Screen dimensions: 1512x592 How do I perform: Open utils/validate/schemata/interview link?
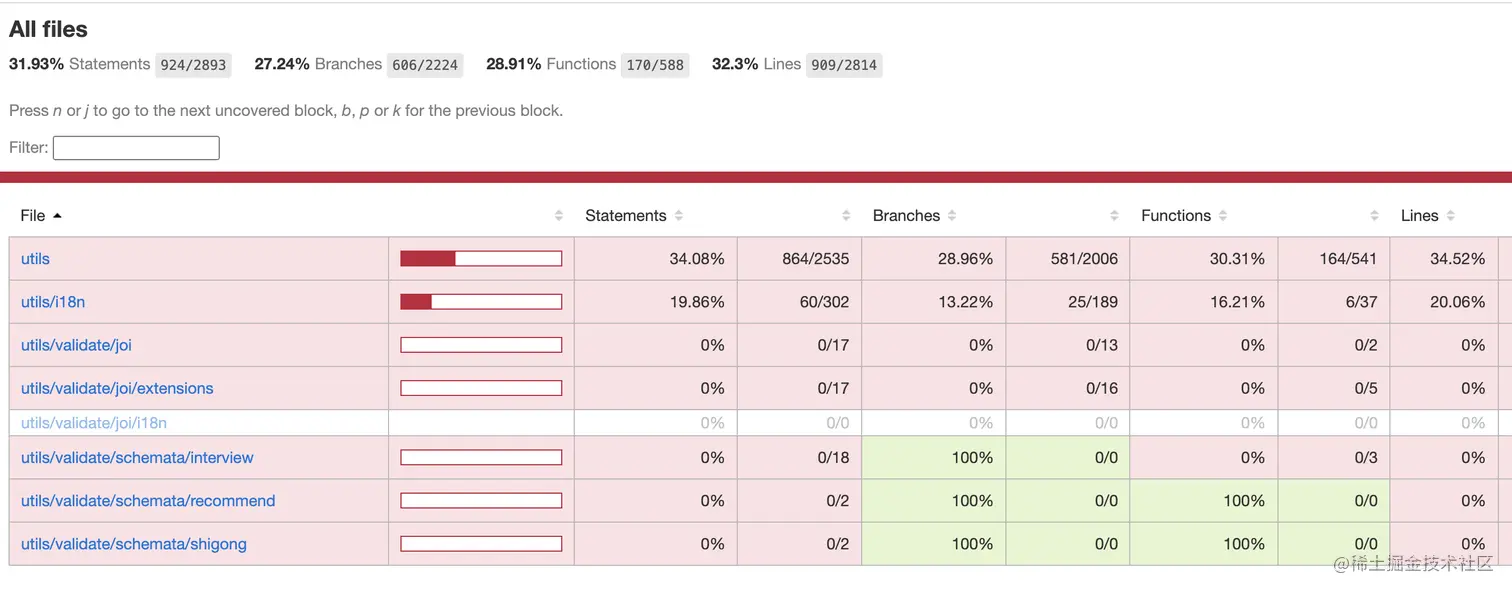click(x=137, y=458)
